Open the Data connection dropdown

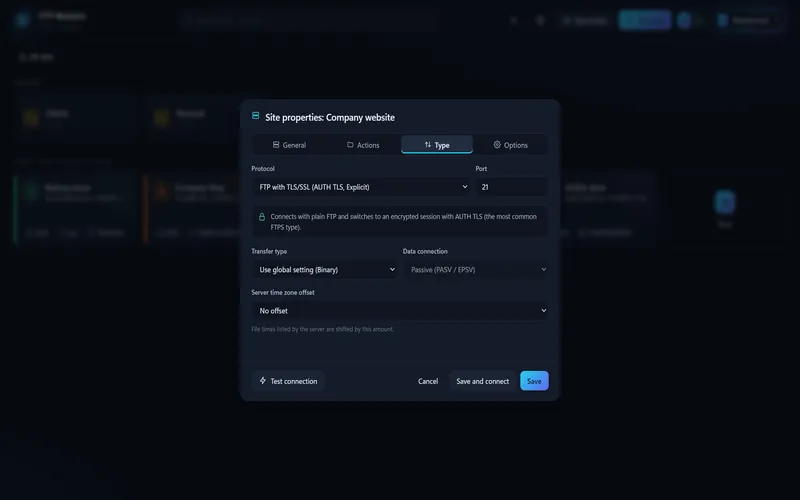tap(476, 269)
